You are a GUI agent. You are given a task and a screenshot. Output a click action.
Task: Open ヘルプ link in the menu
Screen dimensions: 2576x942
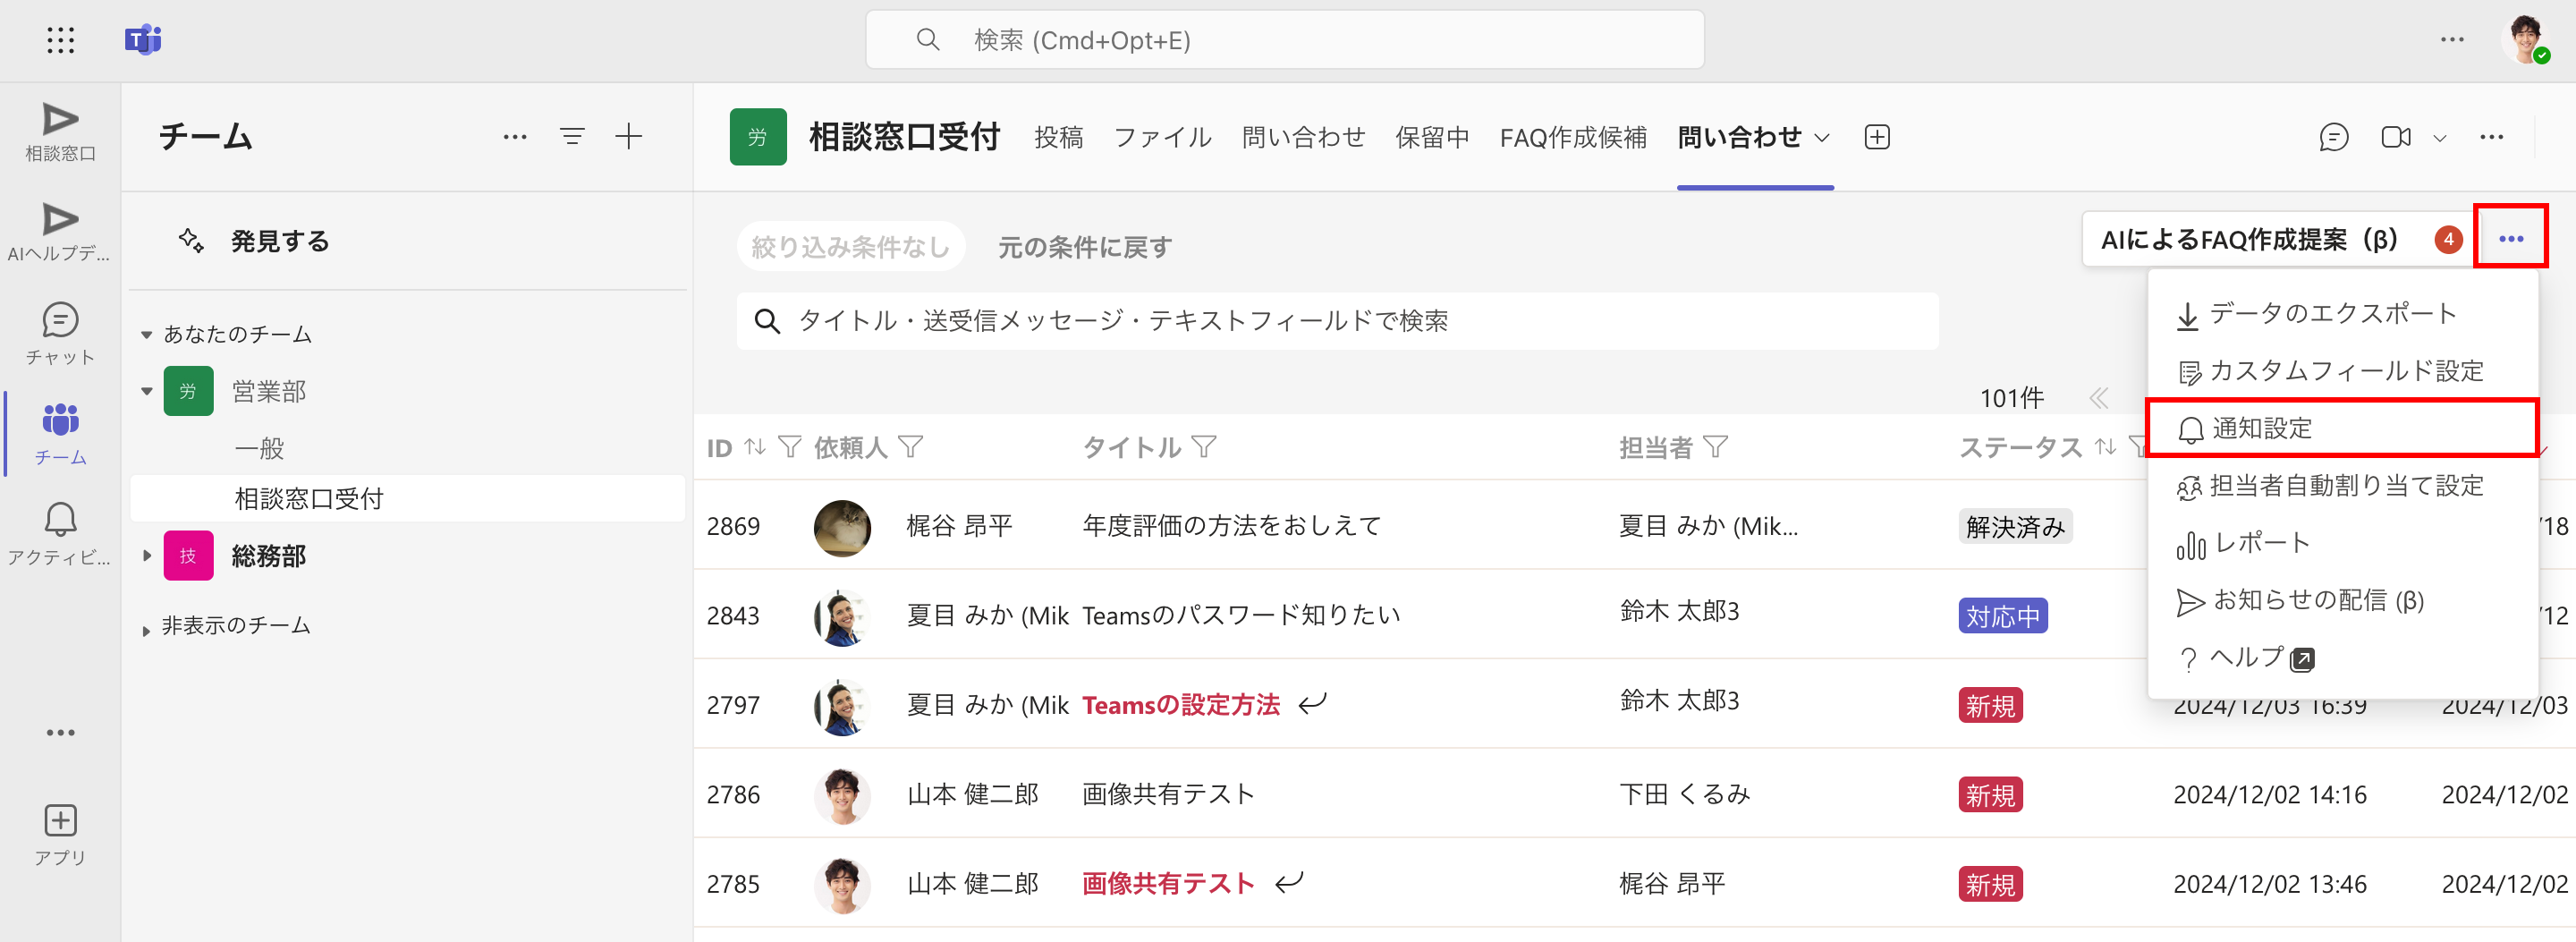click(2342, 658)
